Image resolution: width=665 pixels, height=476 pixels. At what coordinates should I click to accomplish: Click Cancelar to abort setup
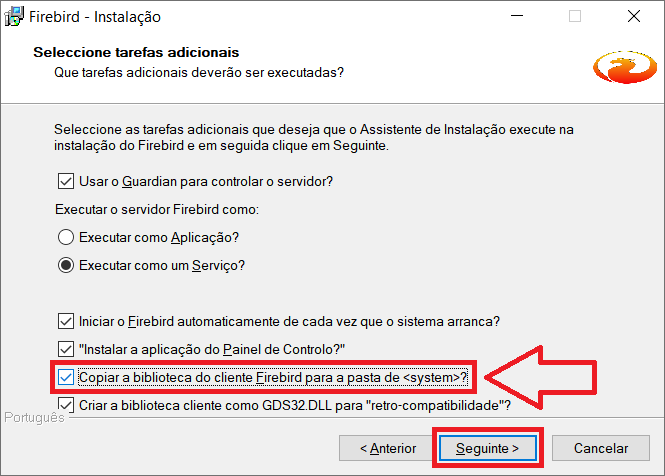601,448
